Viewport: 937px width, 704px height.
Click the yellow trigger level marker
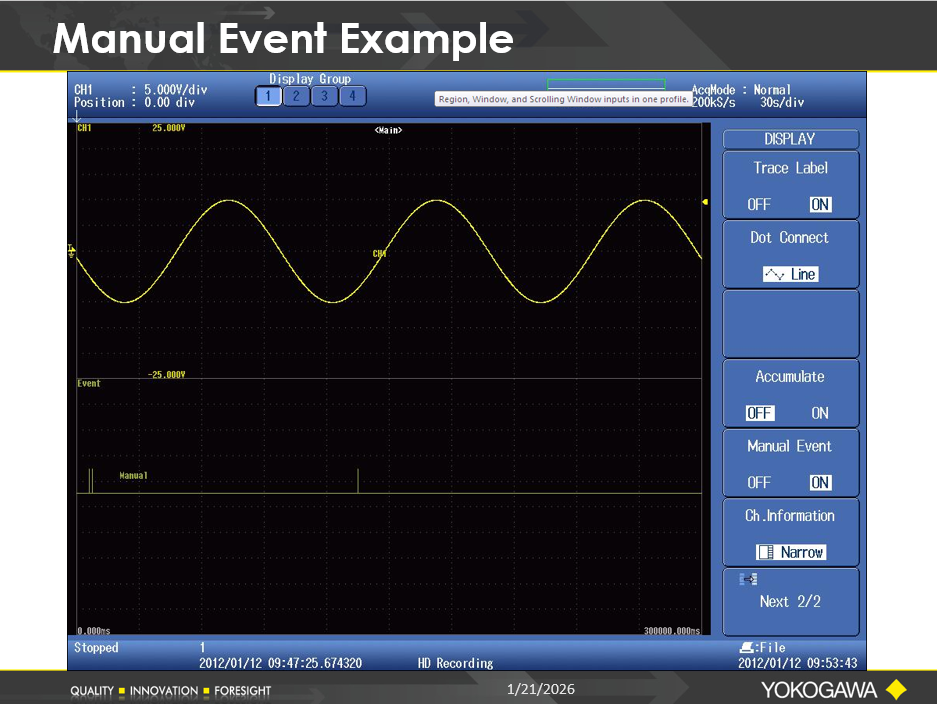click(x=705, y=202)
